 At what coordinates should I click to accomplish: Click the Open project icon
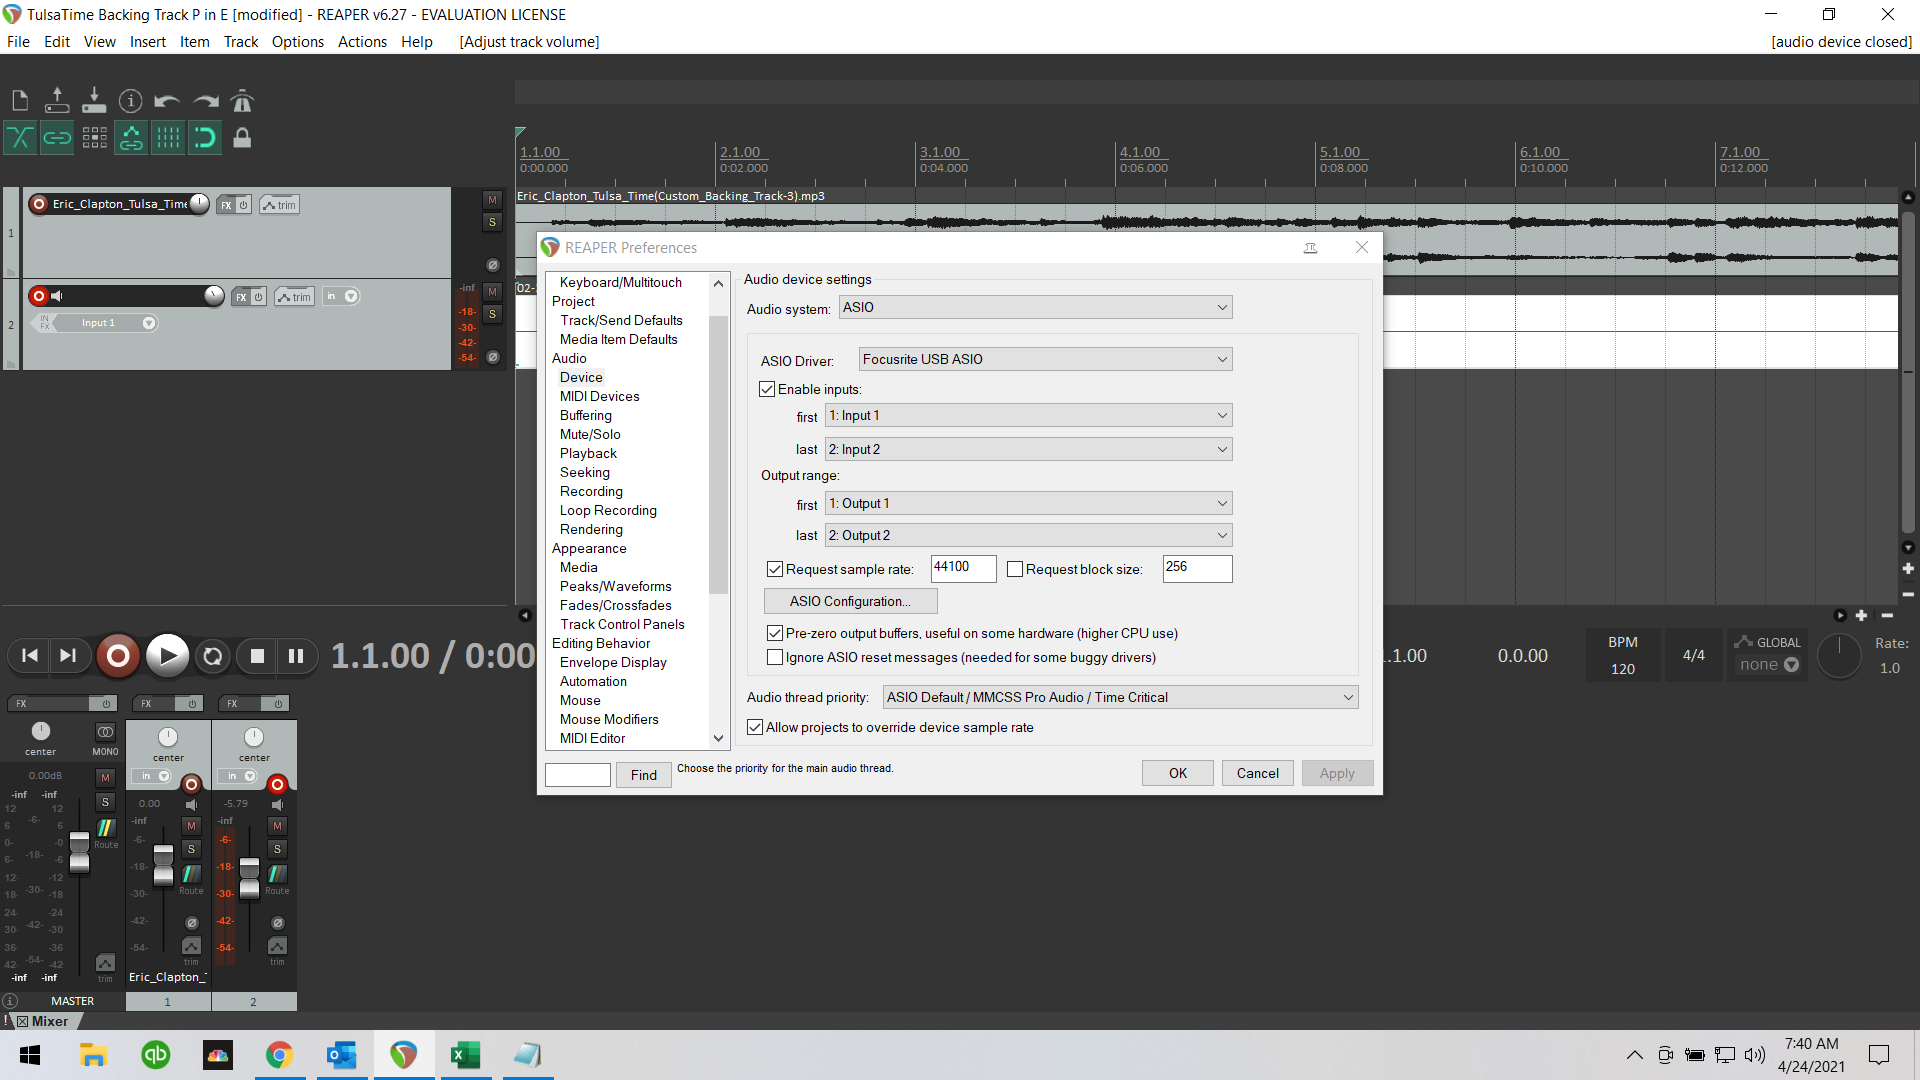click(x=57, y=100)
